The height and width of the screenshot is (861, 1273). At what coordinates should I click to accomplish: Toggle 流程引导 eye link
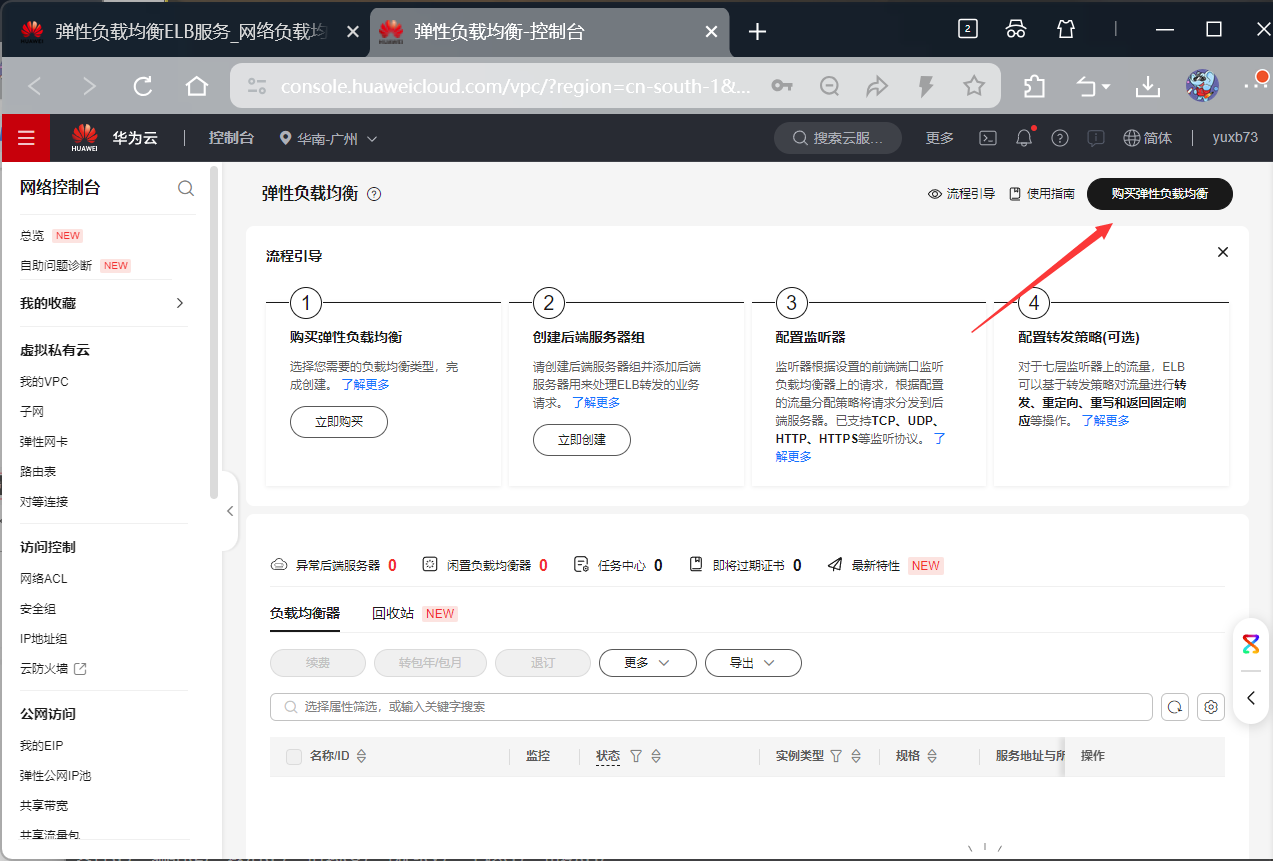coord(961,194)
